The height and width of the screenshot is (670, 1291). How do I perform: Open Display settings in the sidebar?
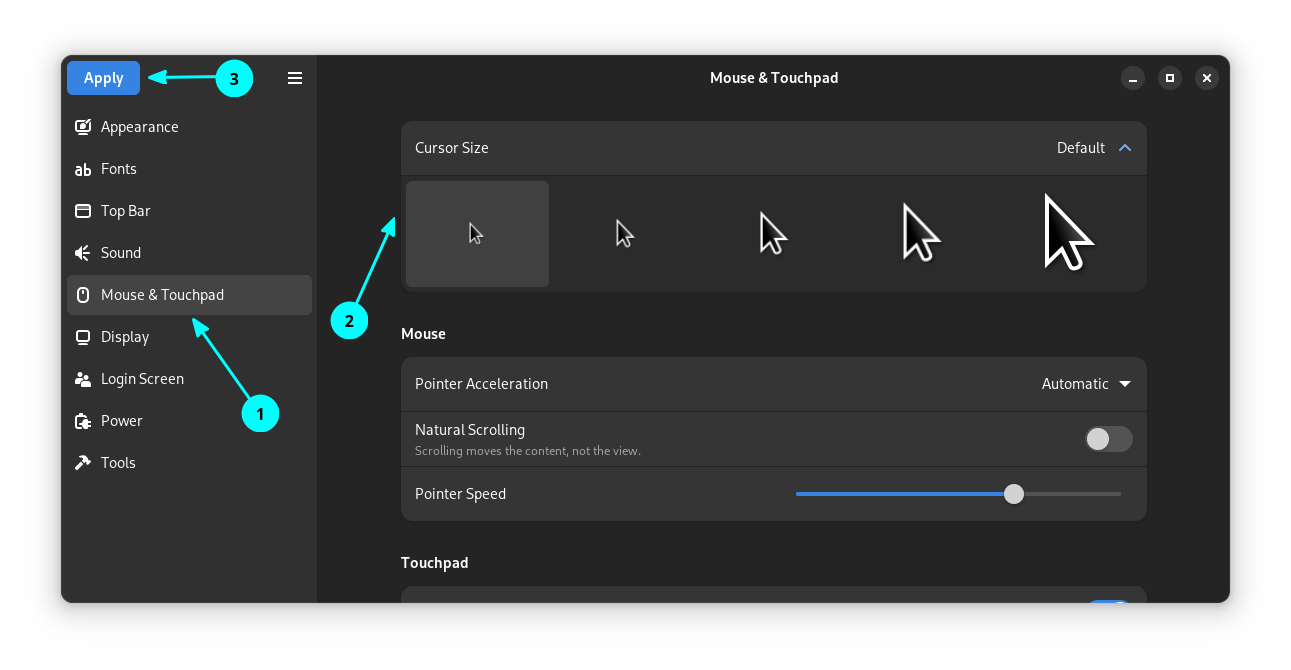124,336
